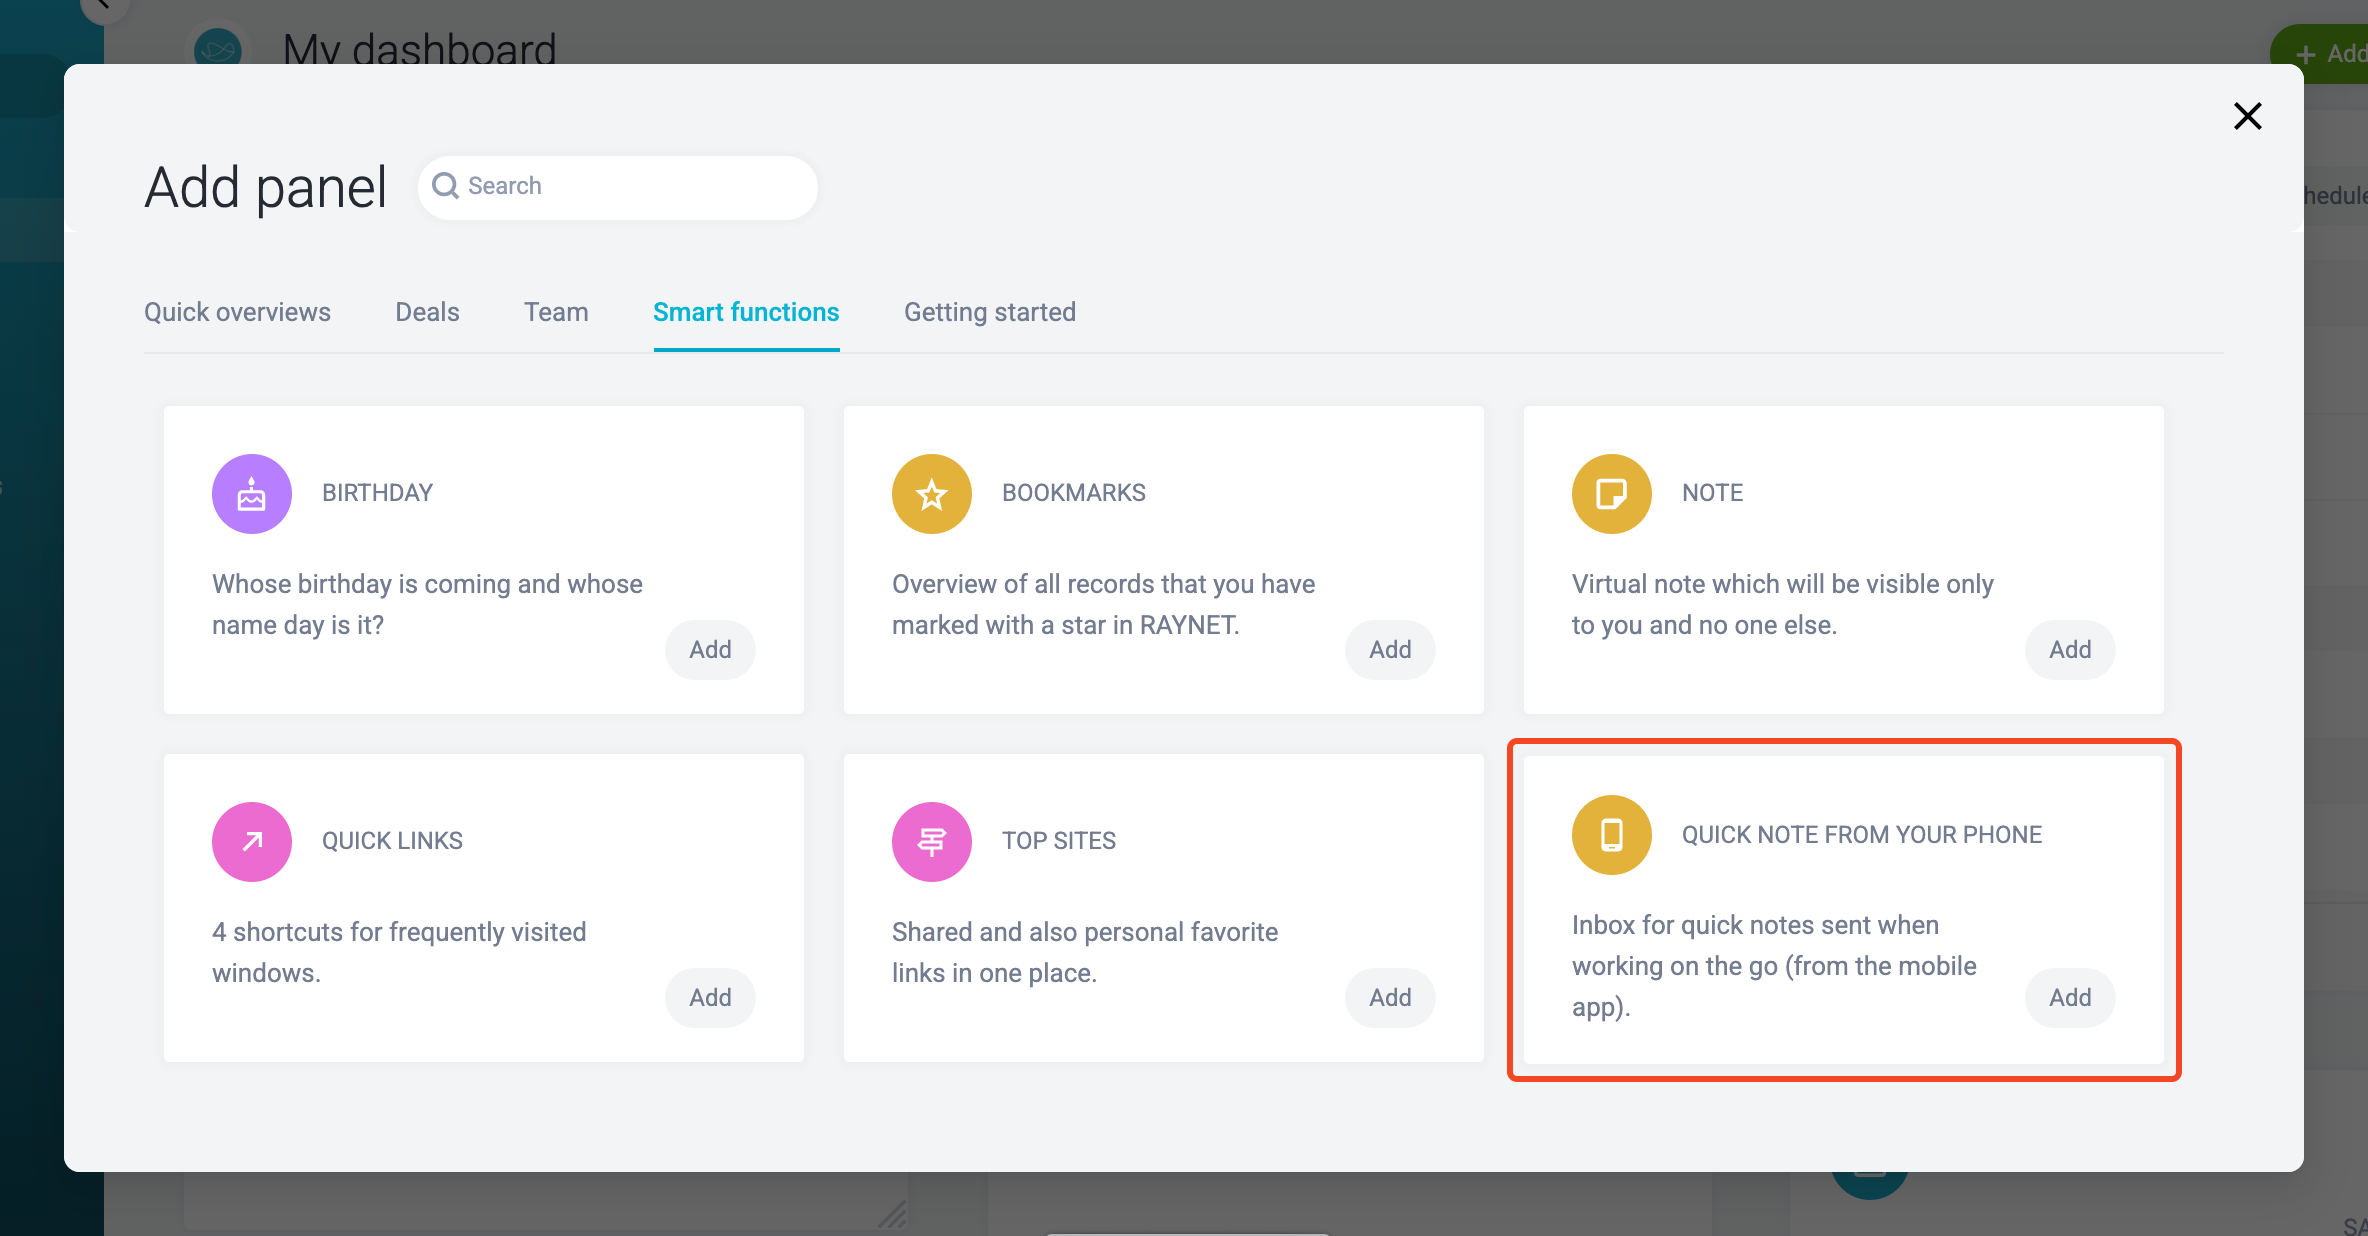Switch to the Quick overviews tab
Image resolution: width=2368 pixels, height=1236 pixels.
click(237, 312)
